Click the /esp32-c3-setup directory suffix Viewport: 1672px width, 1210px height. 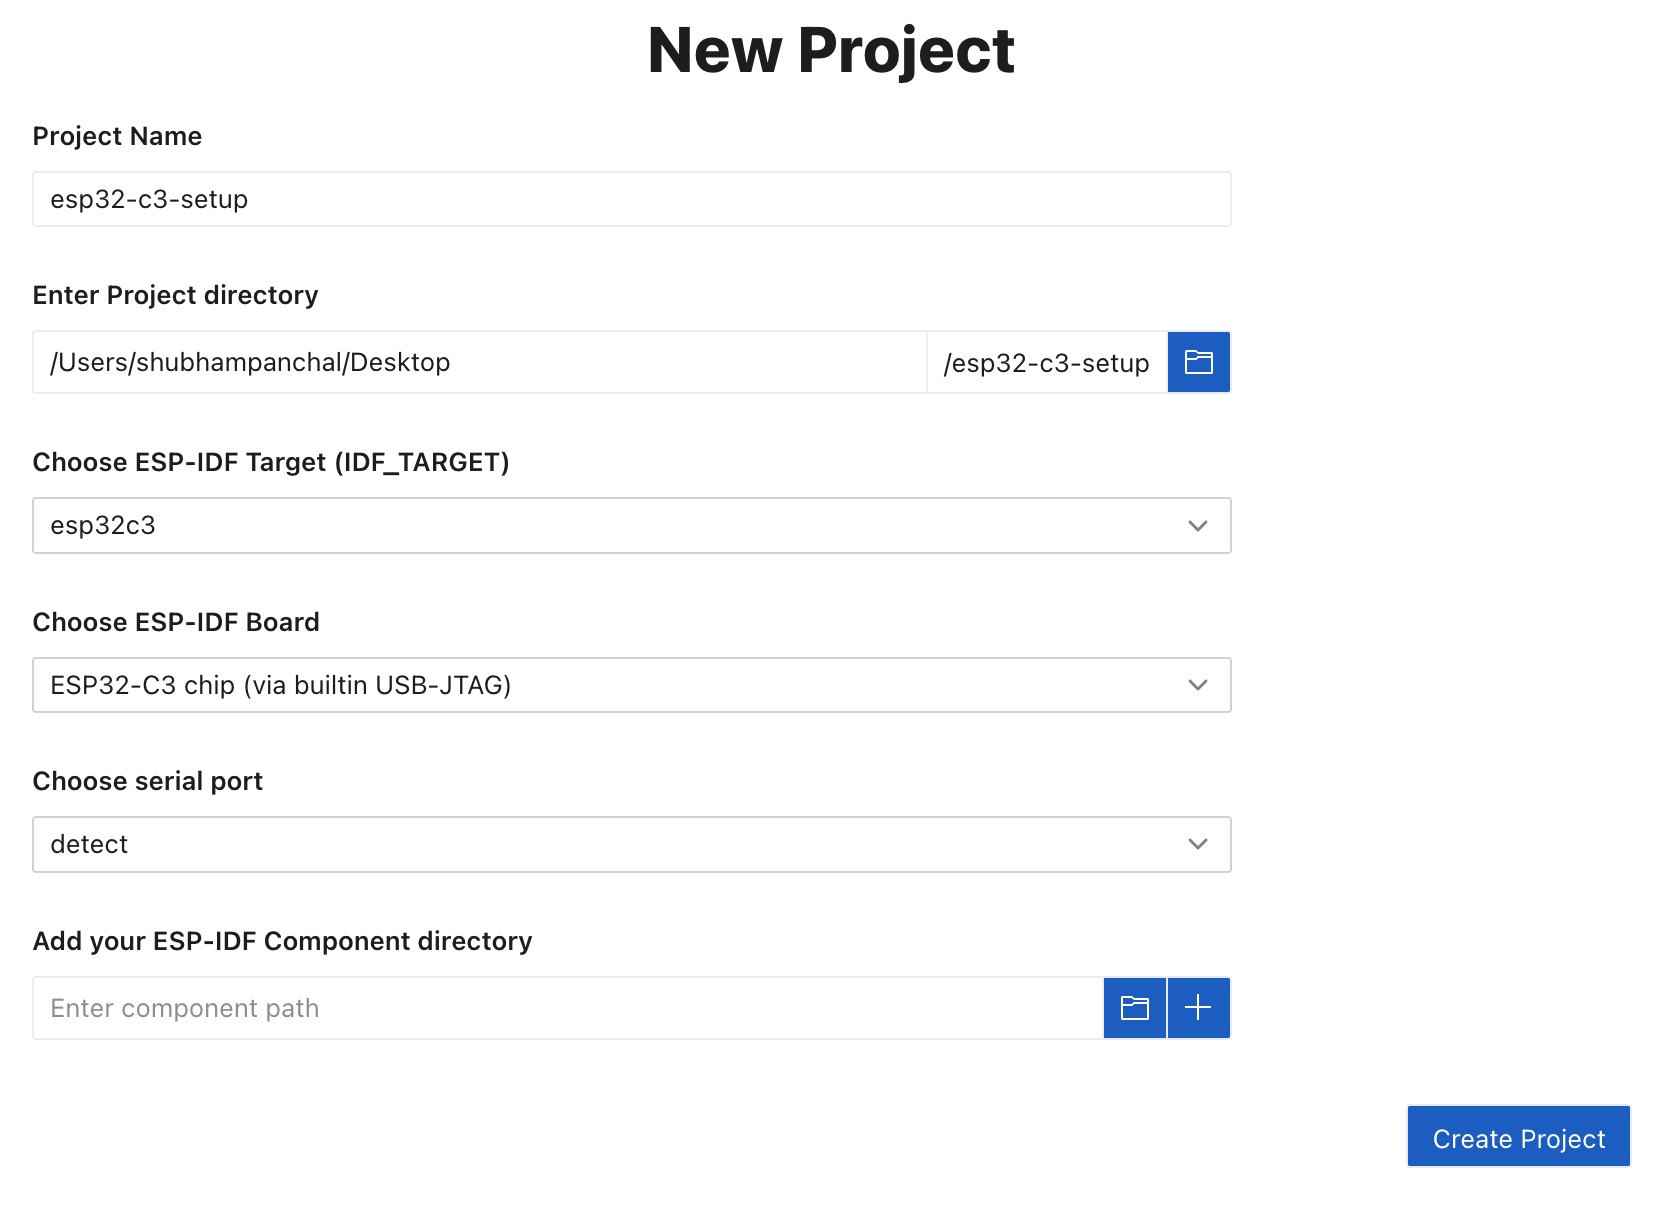pyautogui.click(x=1046, y=363)
